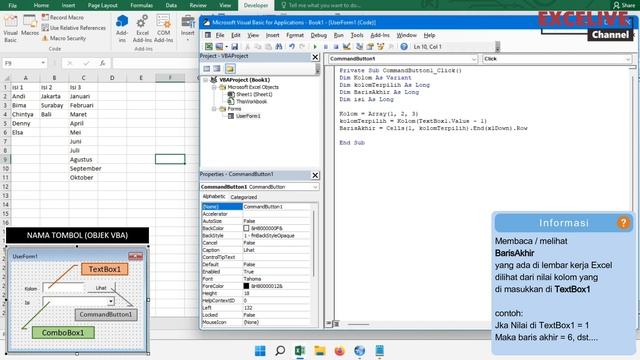Click the Lihat button on UserForm
This screenshot has height=360, width=640.
coord(101,288)
